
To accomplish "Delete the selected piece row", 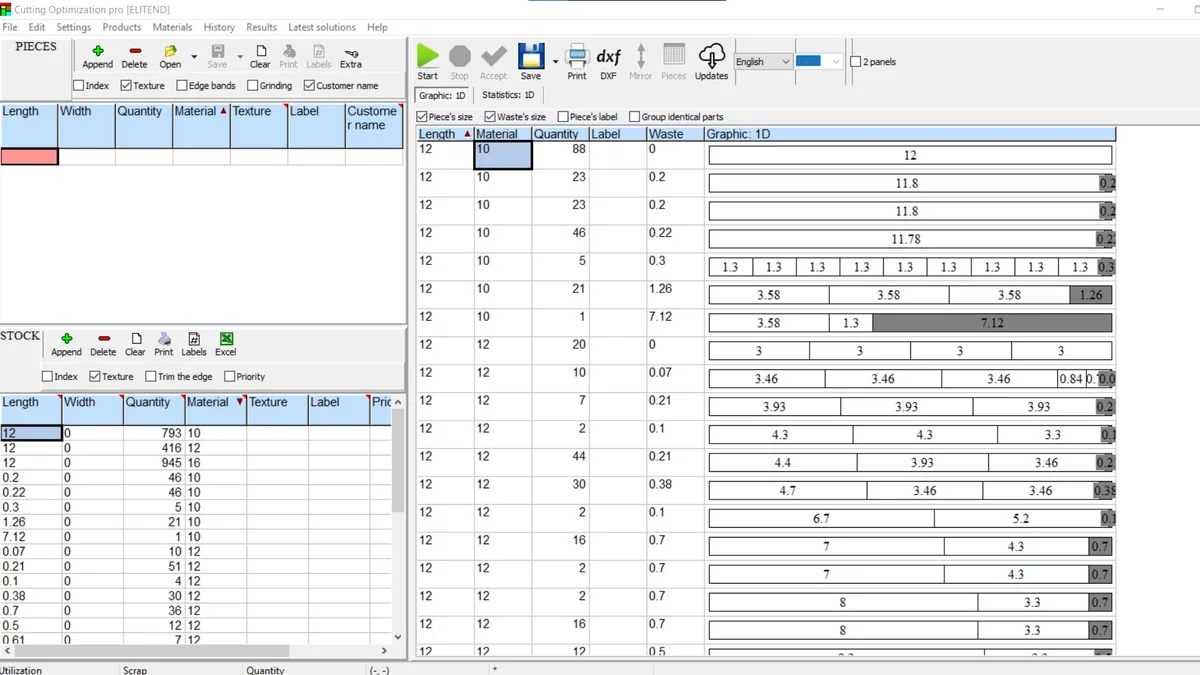I will click(x=134, y=56).
